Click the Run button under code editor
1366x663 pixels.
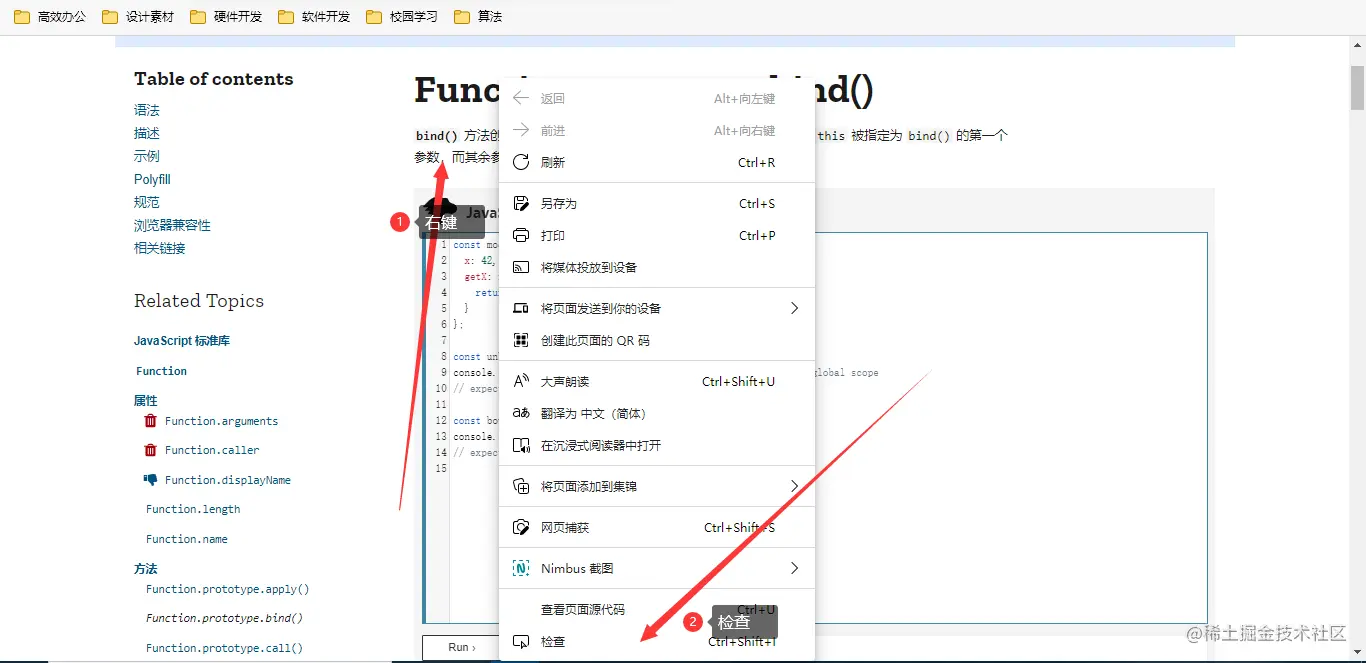point(461,647)
